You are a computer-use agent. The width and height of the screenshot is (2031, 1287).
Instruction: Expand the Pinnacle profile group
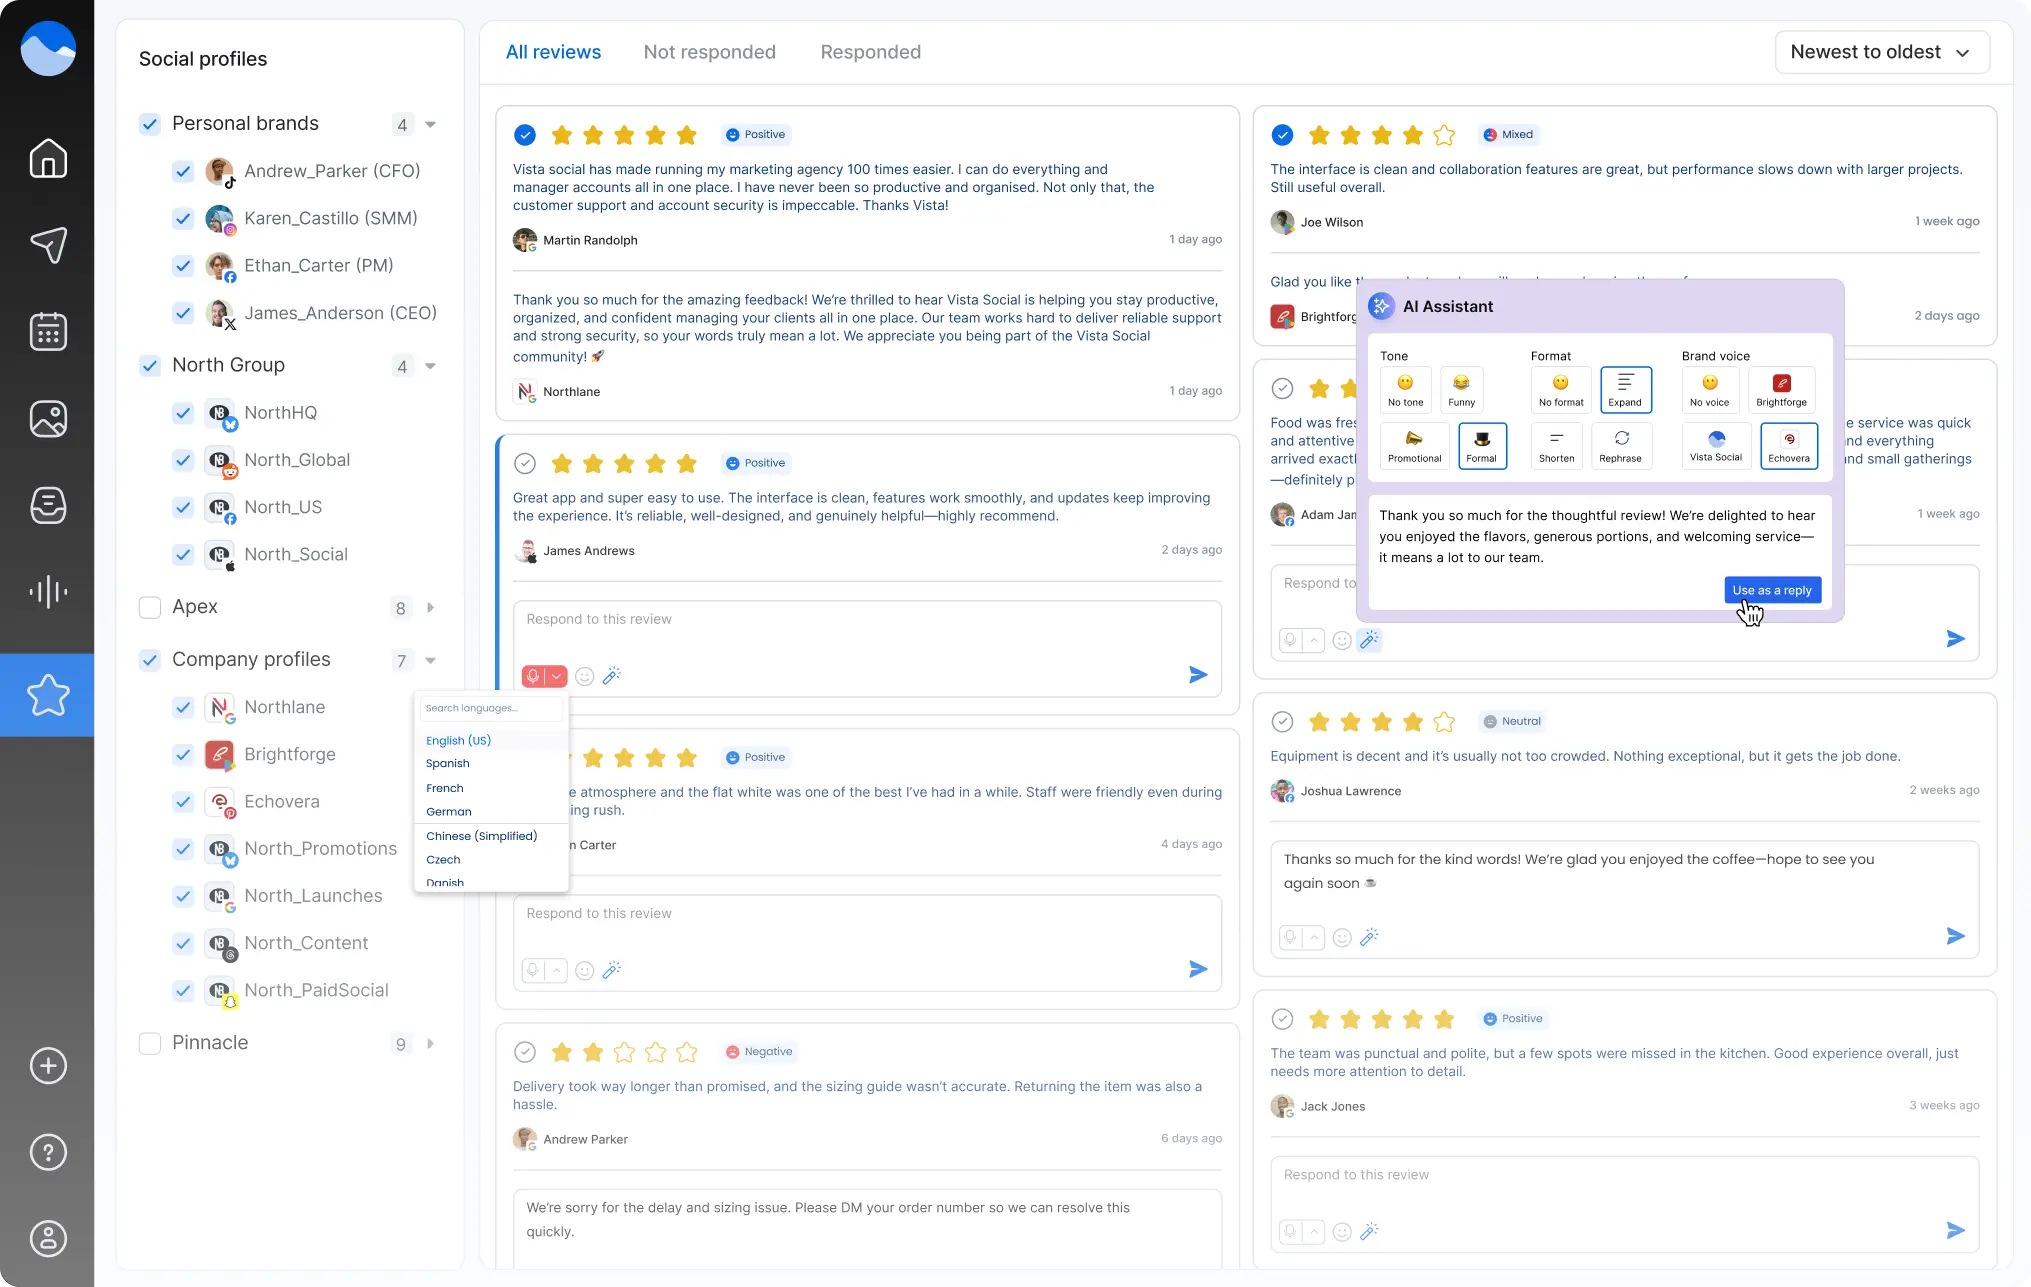pos(431,1043)
